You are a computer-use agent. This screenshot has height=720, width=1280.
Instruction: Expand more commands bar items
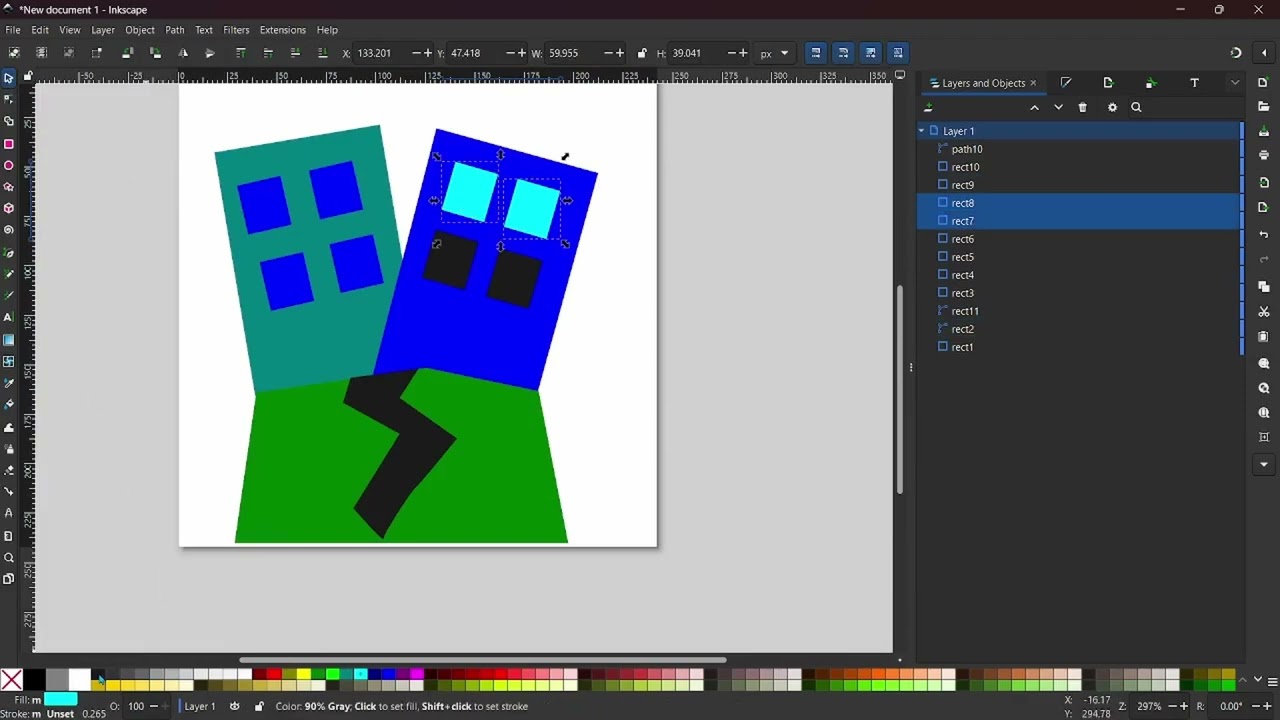click(1264, 465)
